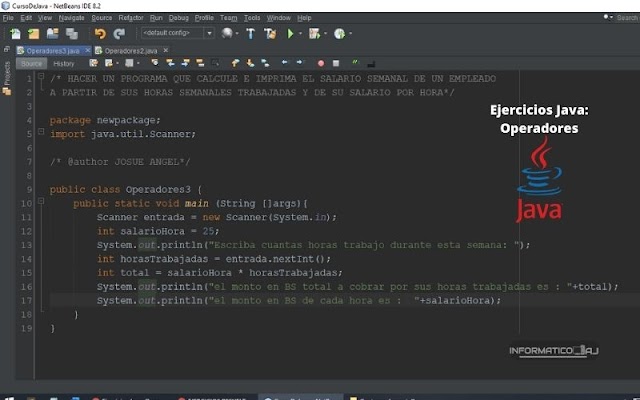Close the Operadores3.java tab
The width and height of the screenshot is (640, 400).
click(87, 50)
